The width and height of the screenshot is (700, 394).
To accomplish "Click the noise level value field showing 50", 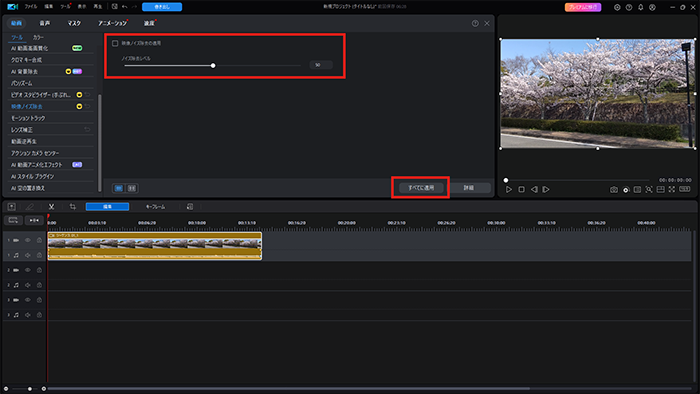I will point(321,65).
